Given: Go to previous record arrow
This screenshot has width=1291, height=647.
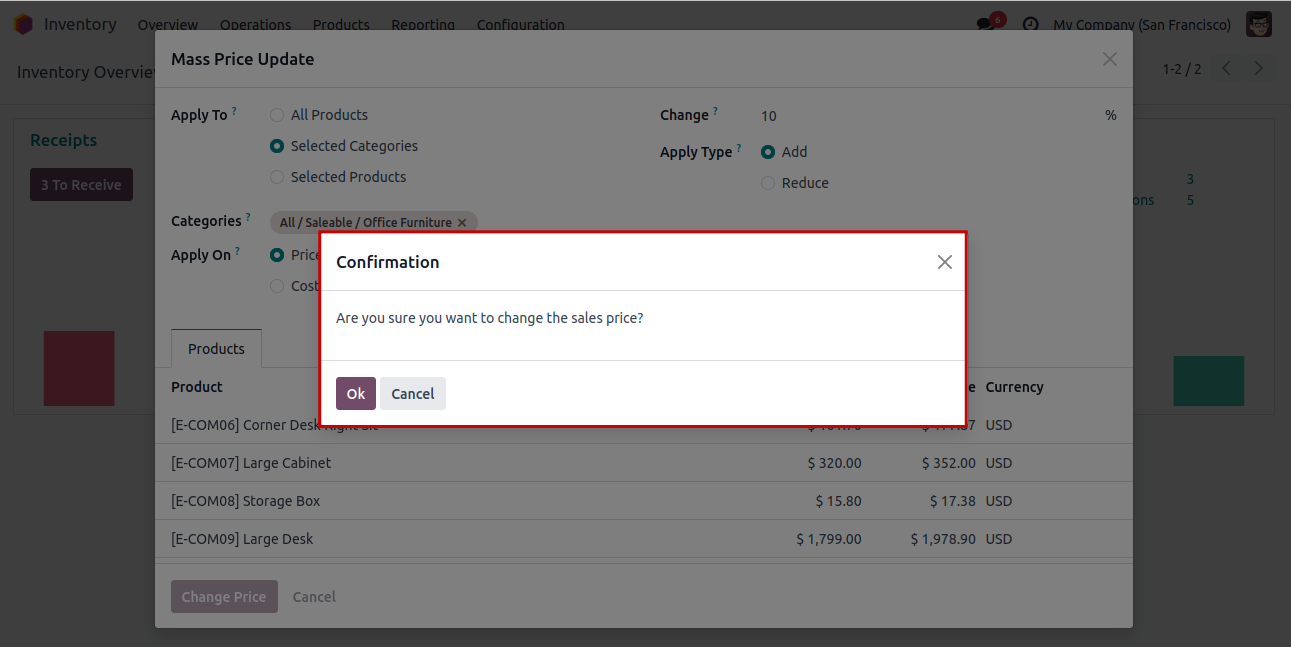Looking at the screenshot, I should (x=1227, y=69).
